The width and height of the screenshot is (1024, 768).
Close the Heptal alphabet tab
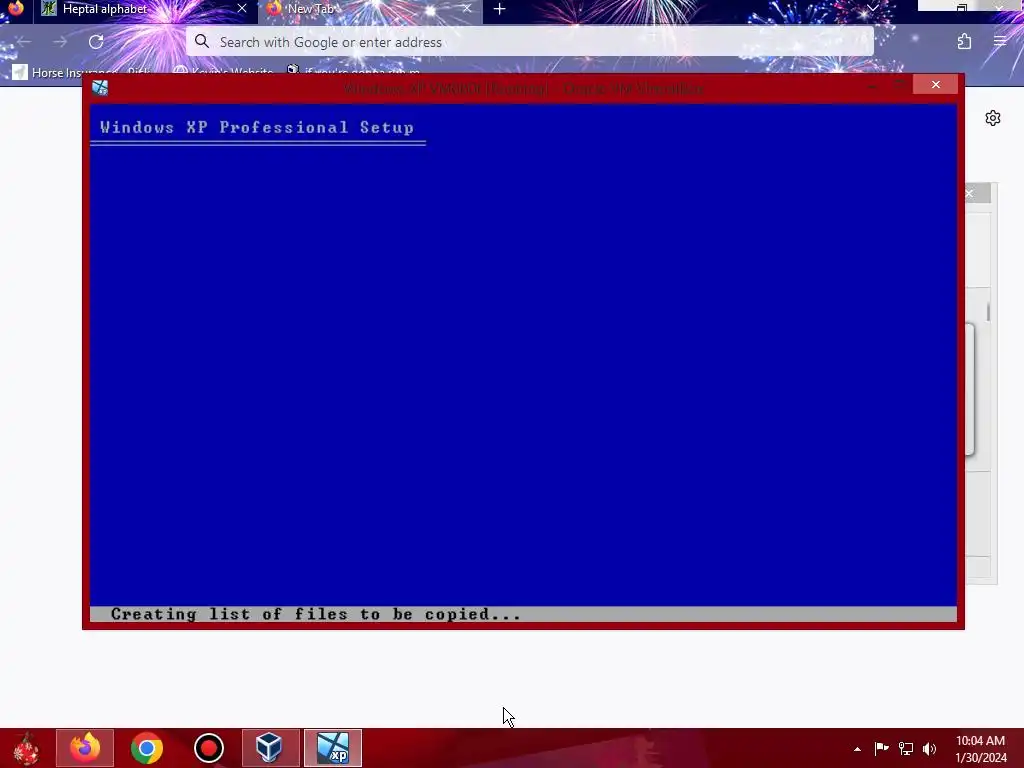pyautogui.click(x=242, y=8)
